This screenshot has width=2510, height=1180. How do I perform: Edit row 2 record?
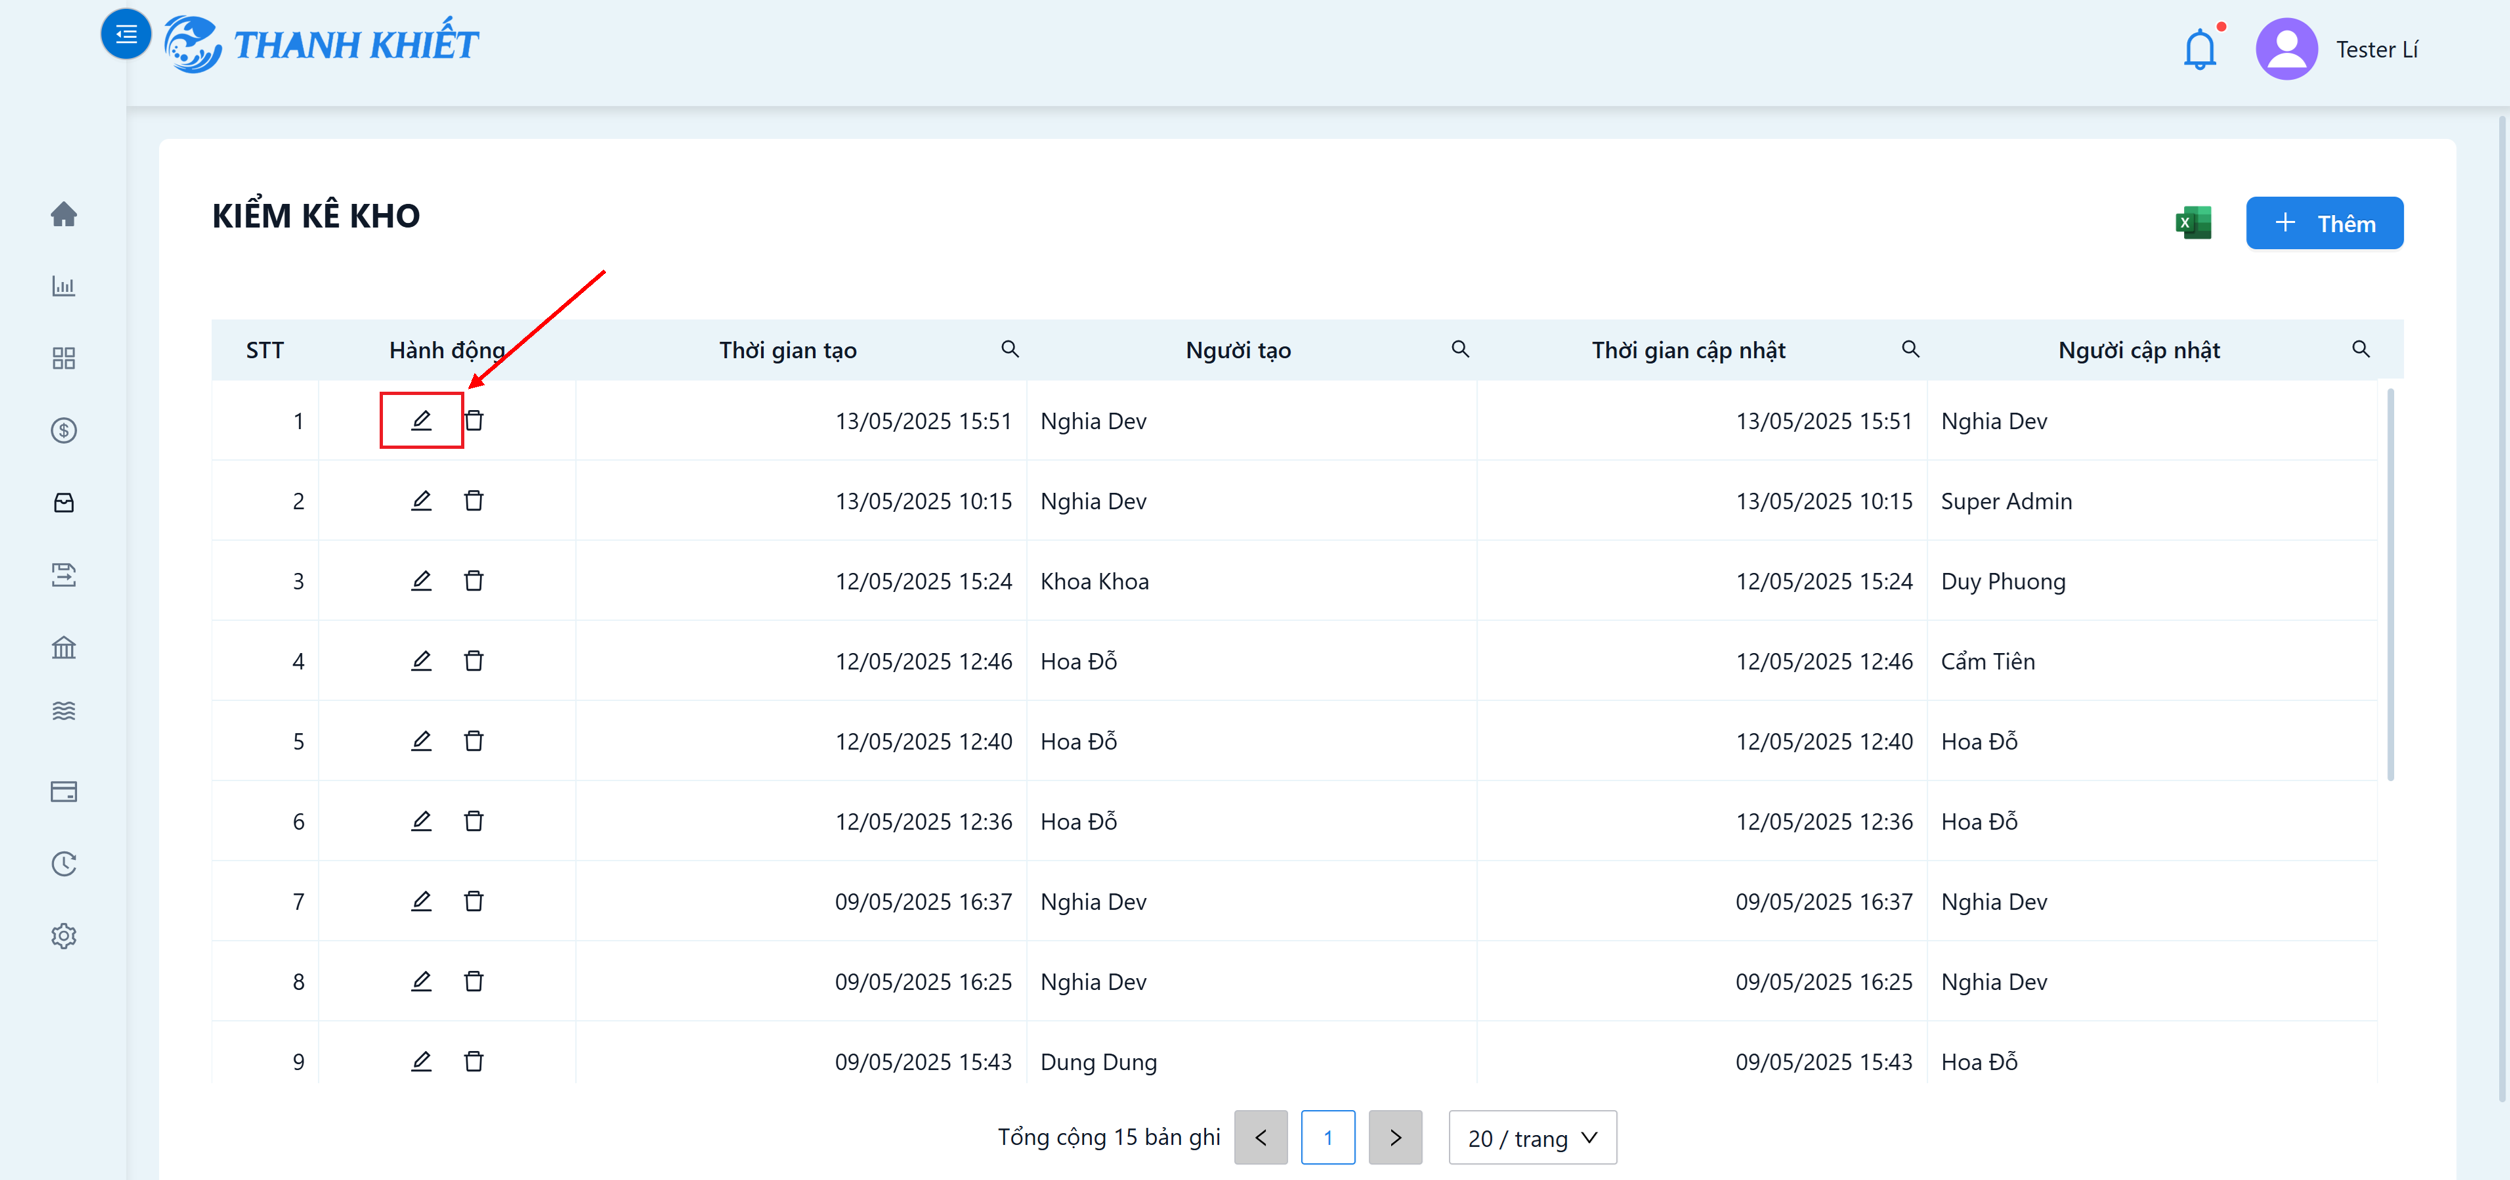(x=421, y=500)
